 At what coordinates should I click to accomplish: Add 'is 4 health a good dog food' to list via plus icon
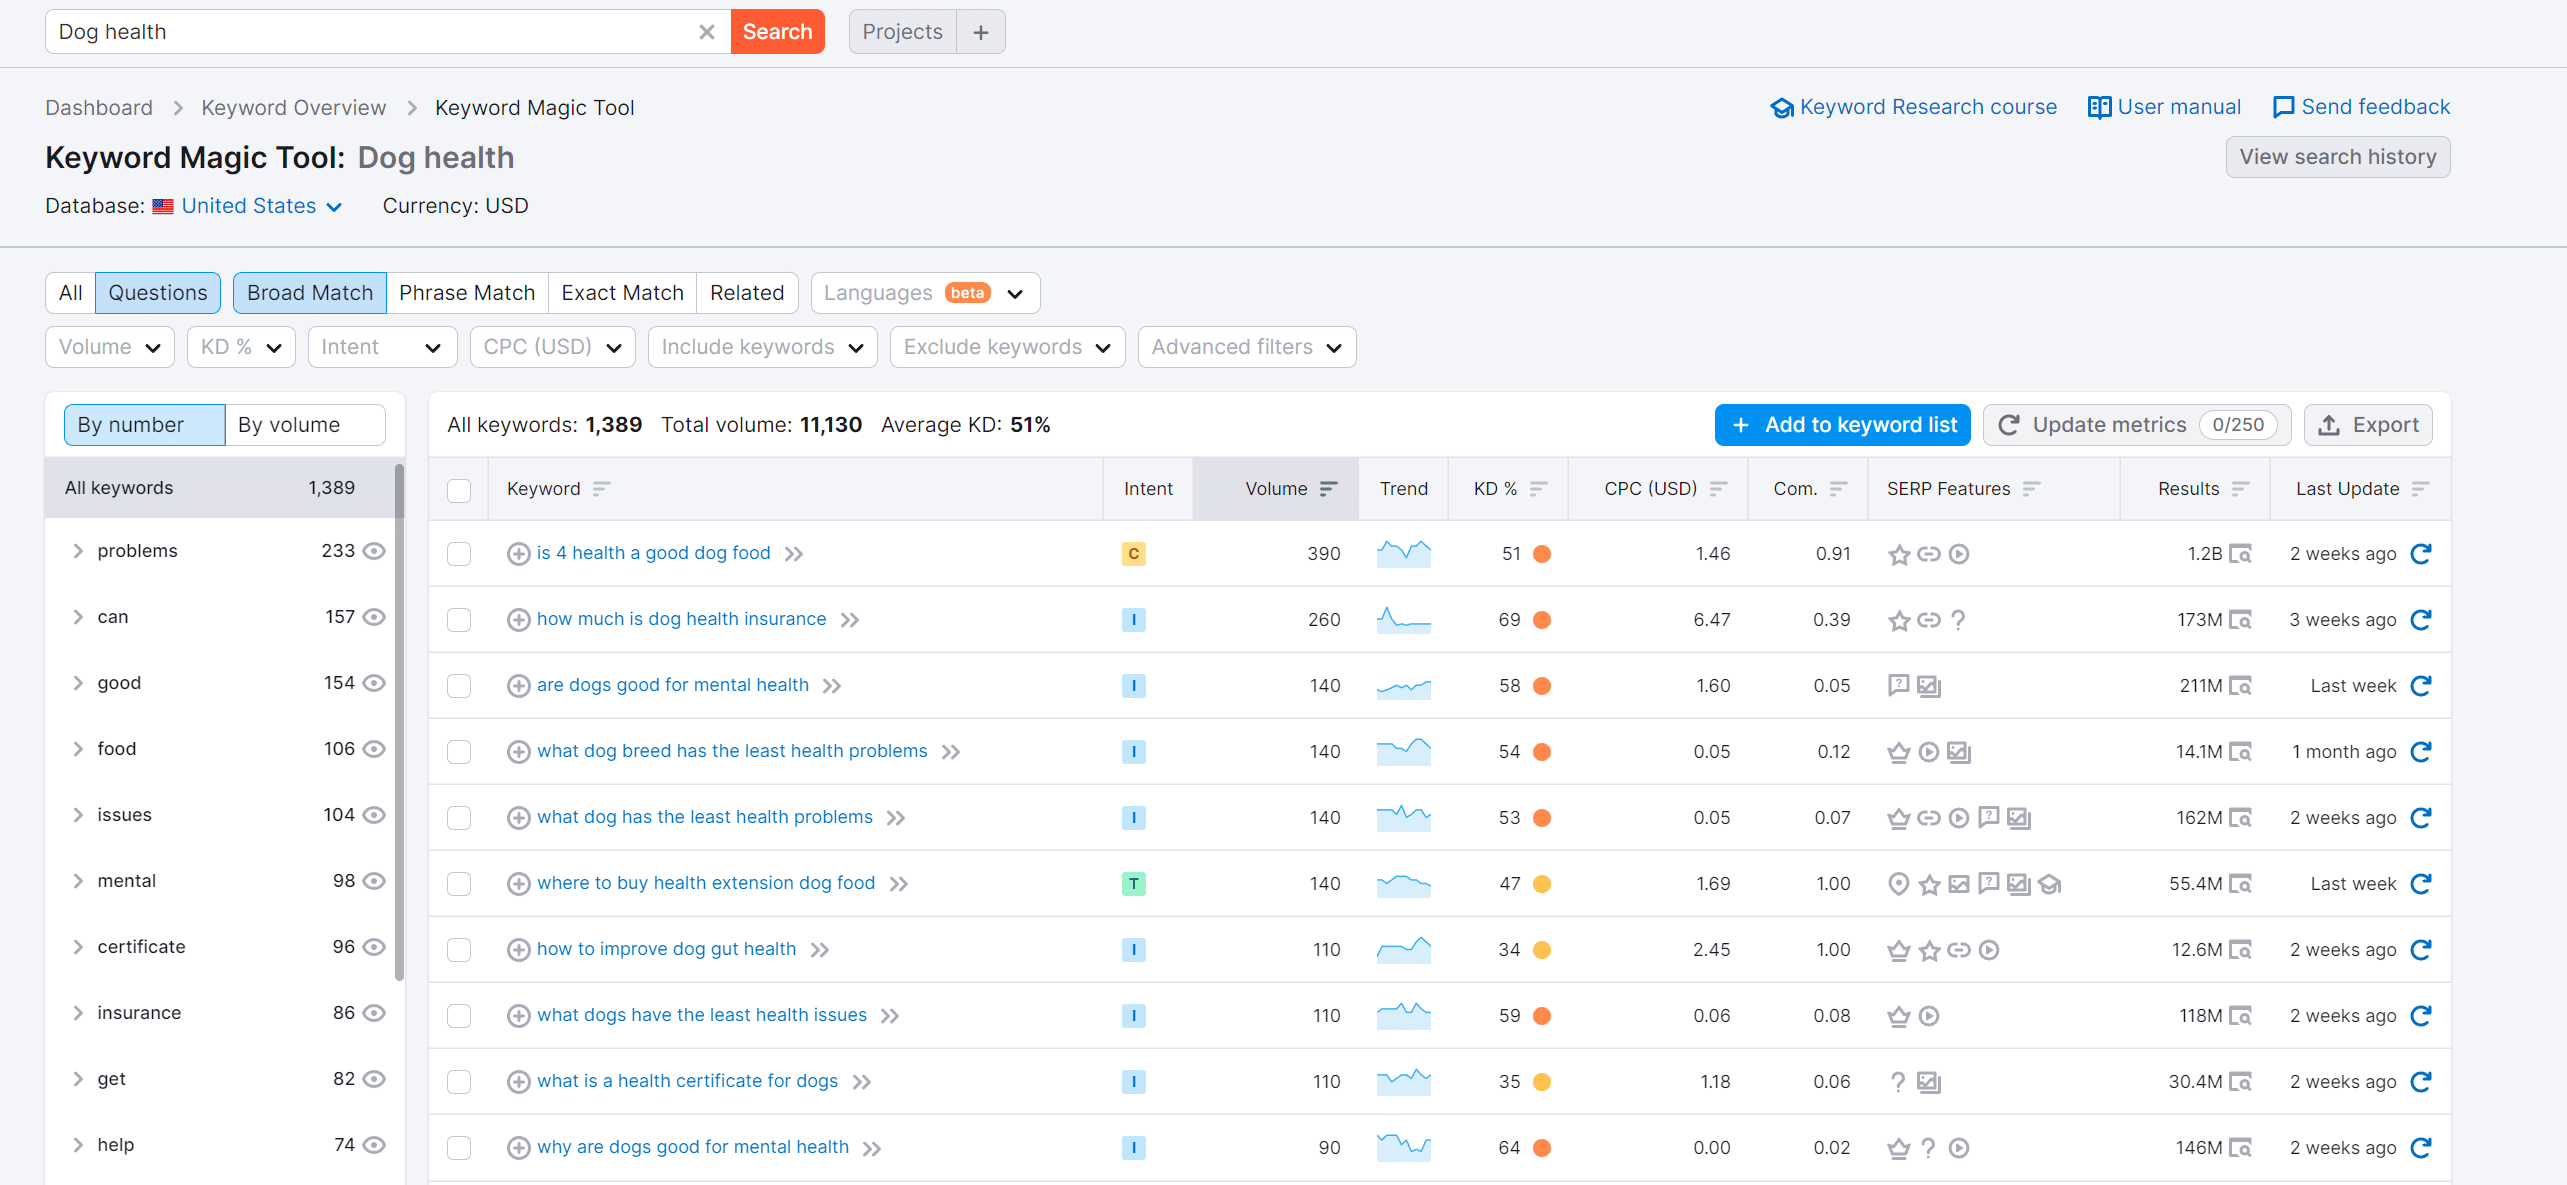[x=518, y=554]
